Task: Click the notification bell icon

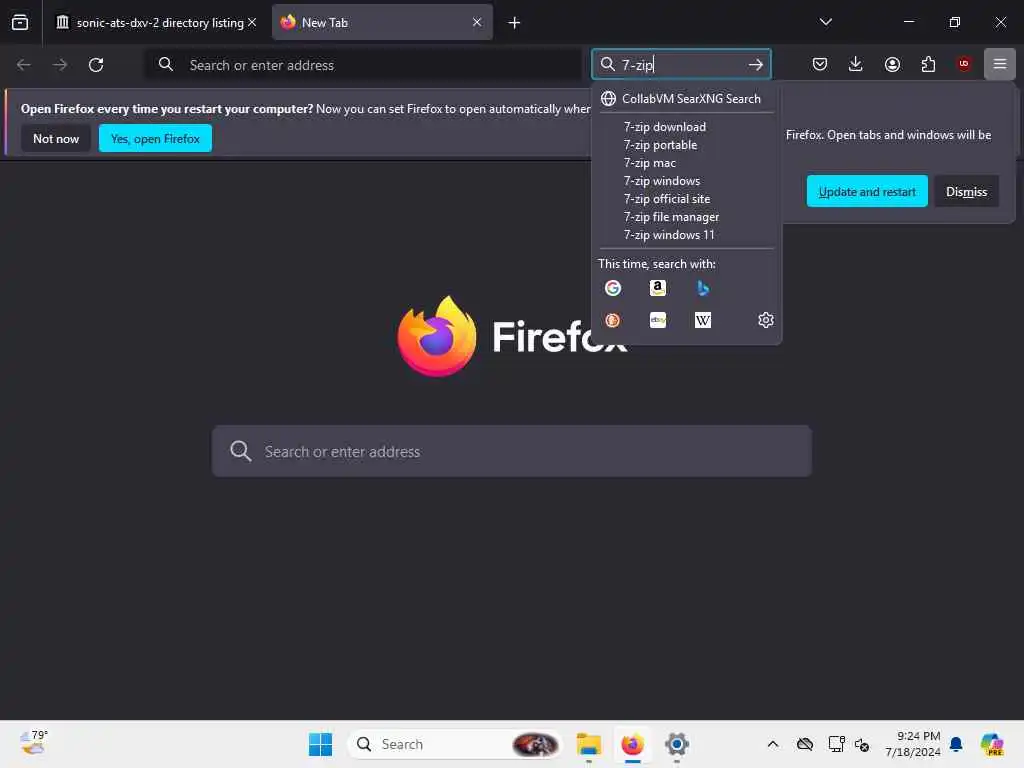Action: pyautogui.click(x=956, y=744)
